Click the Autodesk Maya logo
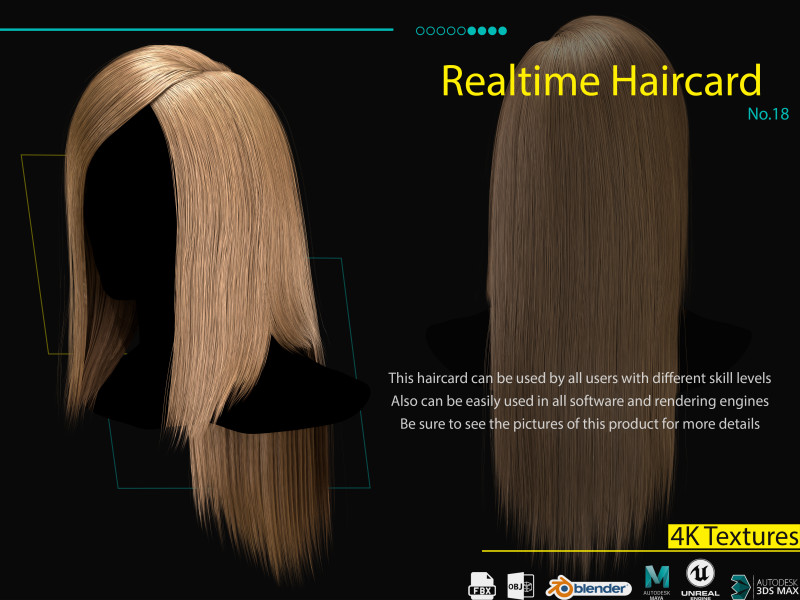 [x=657, y=582]
